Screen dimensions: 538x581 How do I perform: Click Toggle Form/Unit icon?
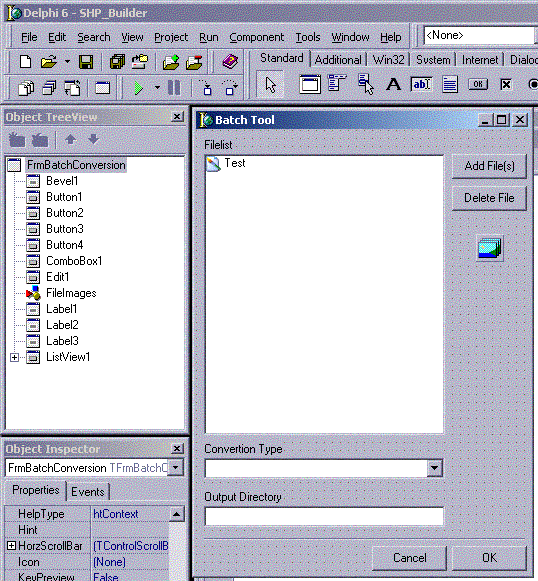tap(72, 88)
